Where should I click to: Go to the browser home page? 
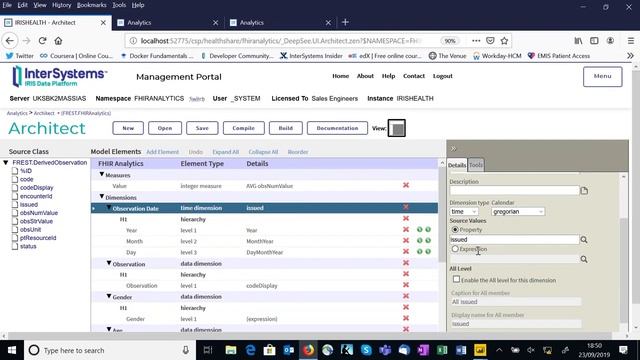[58, 41]
